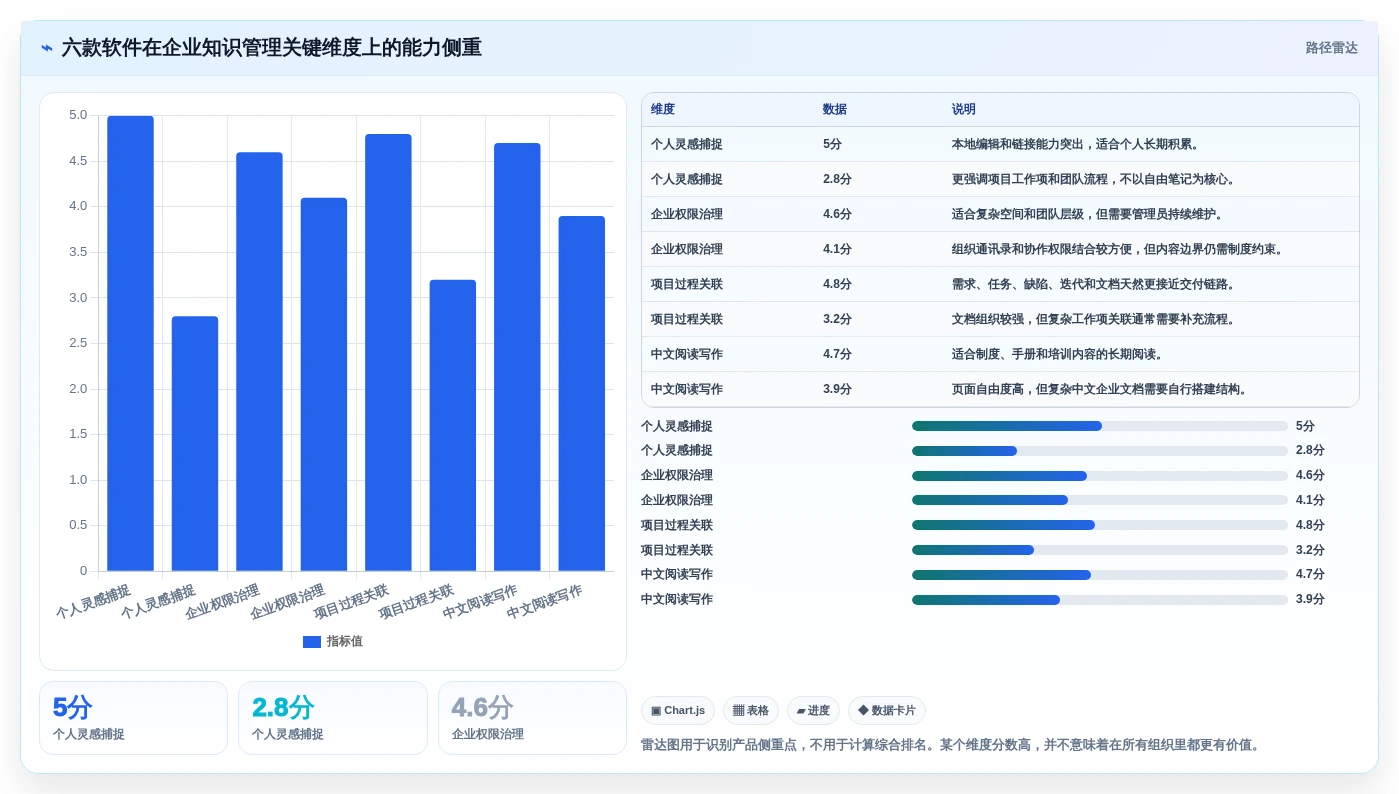Click the 表格 chip
Viewport: 1399px width, 794px height.
(751, 711)
